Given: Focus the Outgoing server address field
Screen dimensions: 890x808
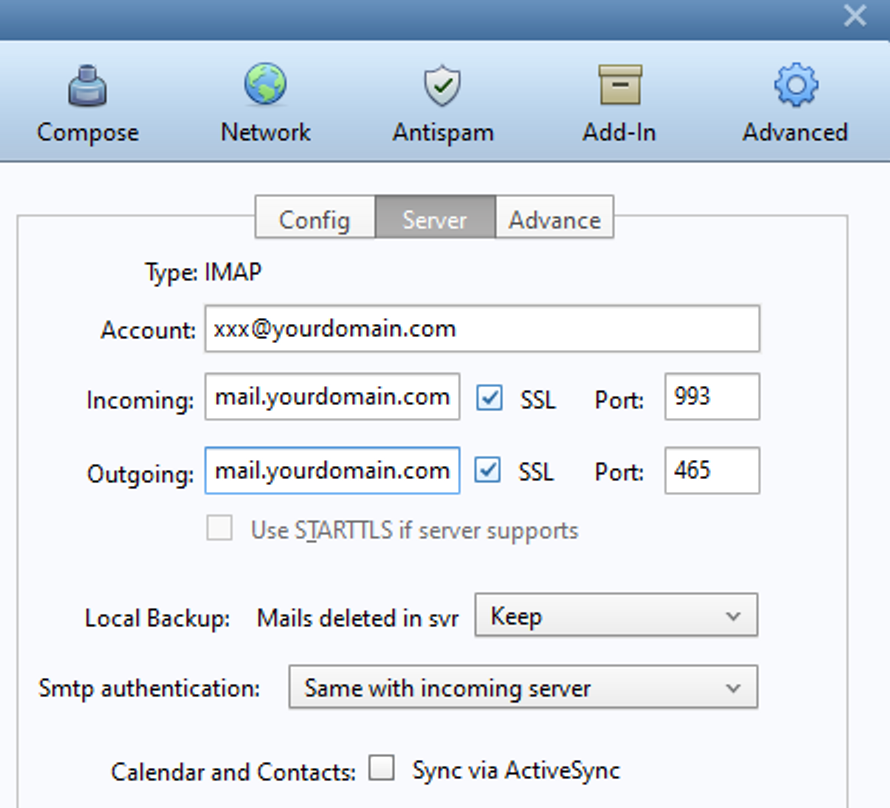Looking at the screenshot, I should [x=332, y=471].
